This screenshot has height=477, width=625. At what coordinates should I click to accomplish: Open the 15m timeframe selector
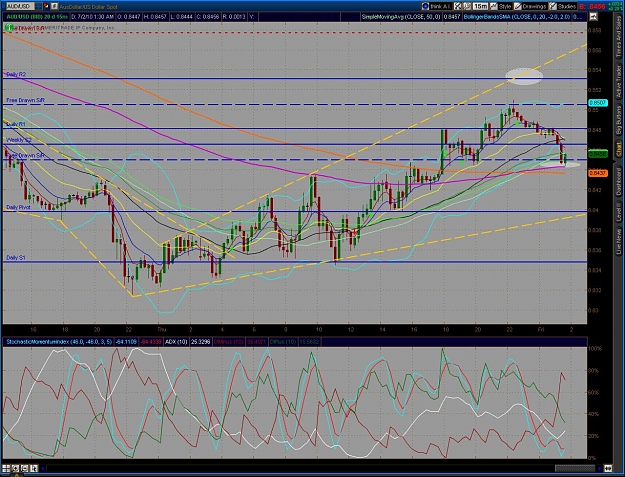point(481,6)
